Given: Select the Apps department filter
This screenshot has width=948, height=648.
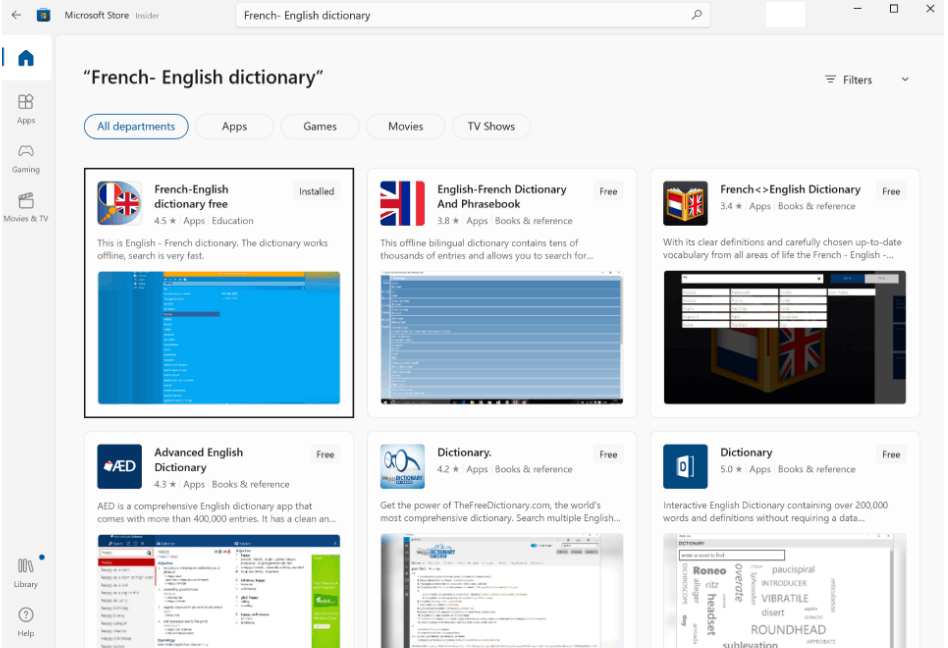Looking at the screenshot, I should [x=235, y=126].
